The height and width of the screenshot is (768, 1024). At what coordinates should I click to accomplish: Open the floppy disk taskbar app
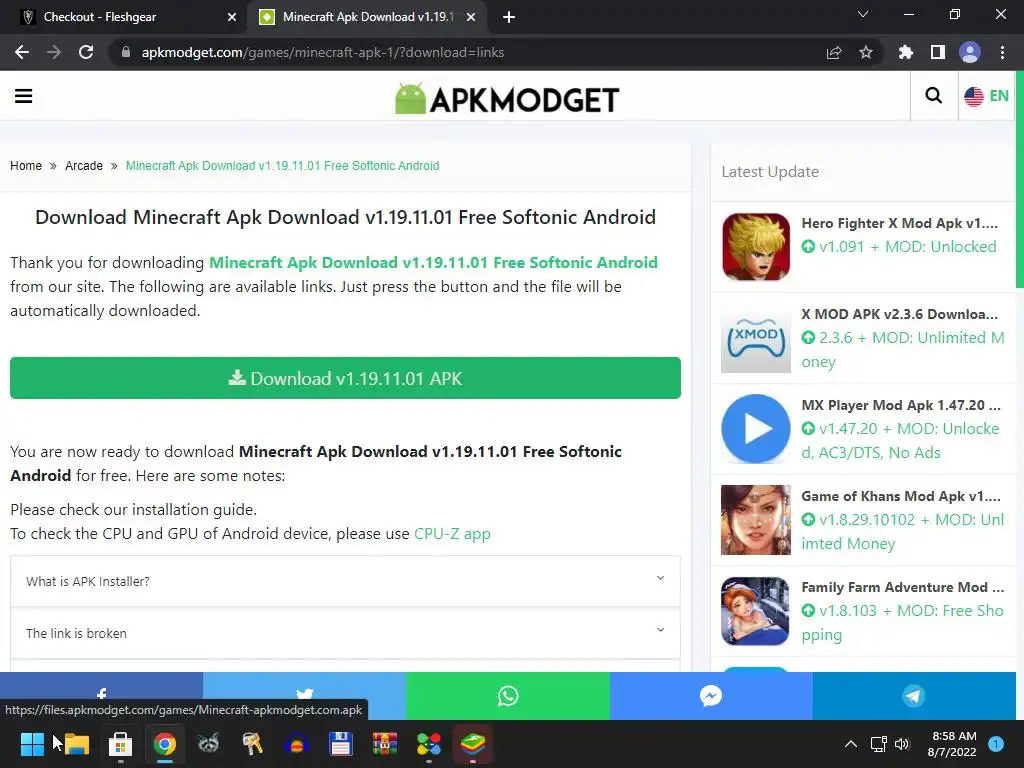coord(341,744)
